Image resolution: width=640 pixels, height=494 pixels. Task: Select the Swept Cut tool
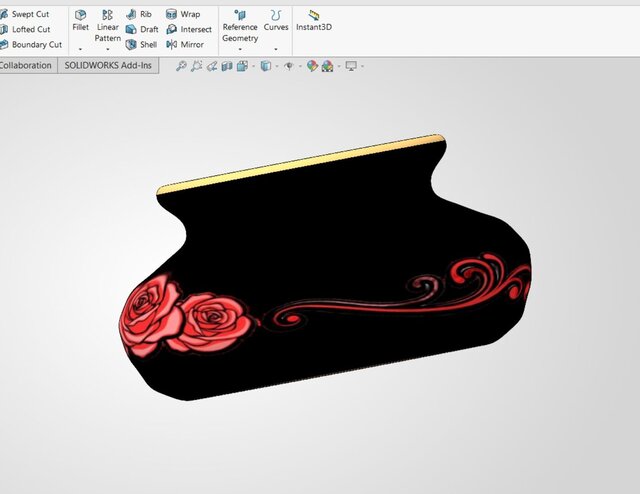[x=30, y=14]
